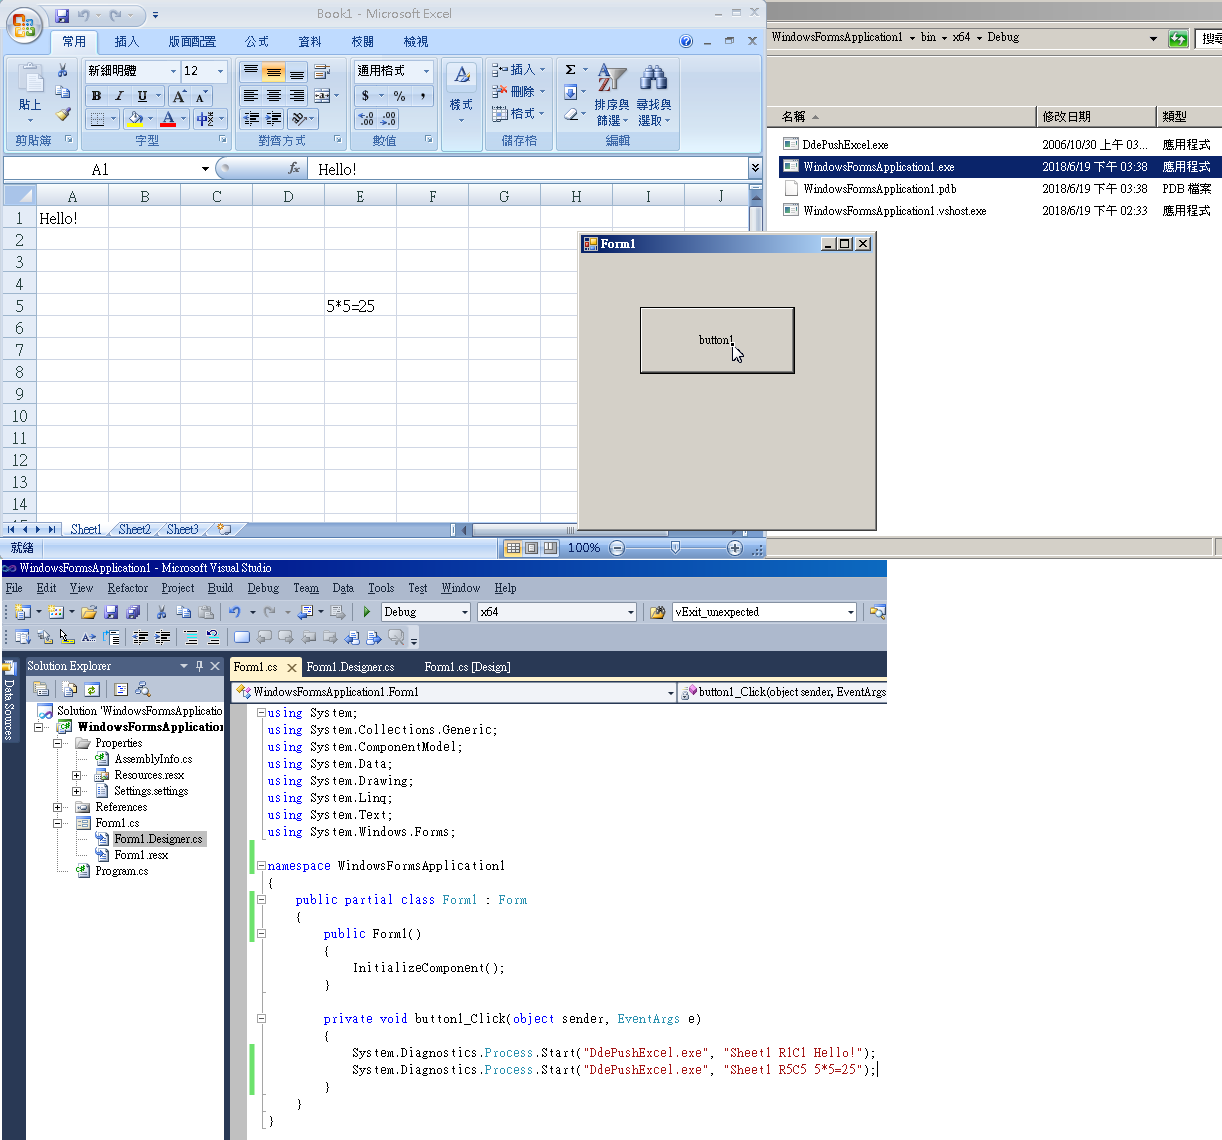Open the Tools menu in Visual Studio

(381, 588)
